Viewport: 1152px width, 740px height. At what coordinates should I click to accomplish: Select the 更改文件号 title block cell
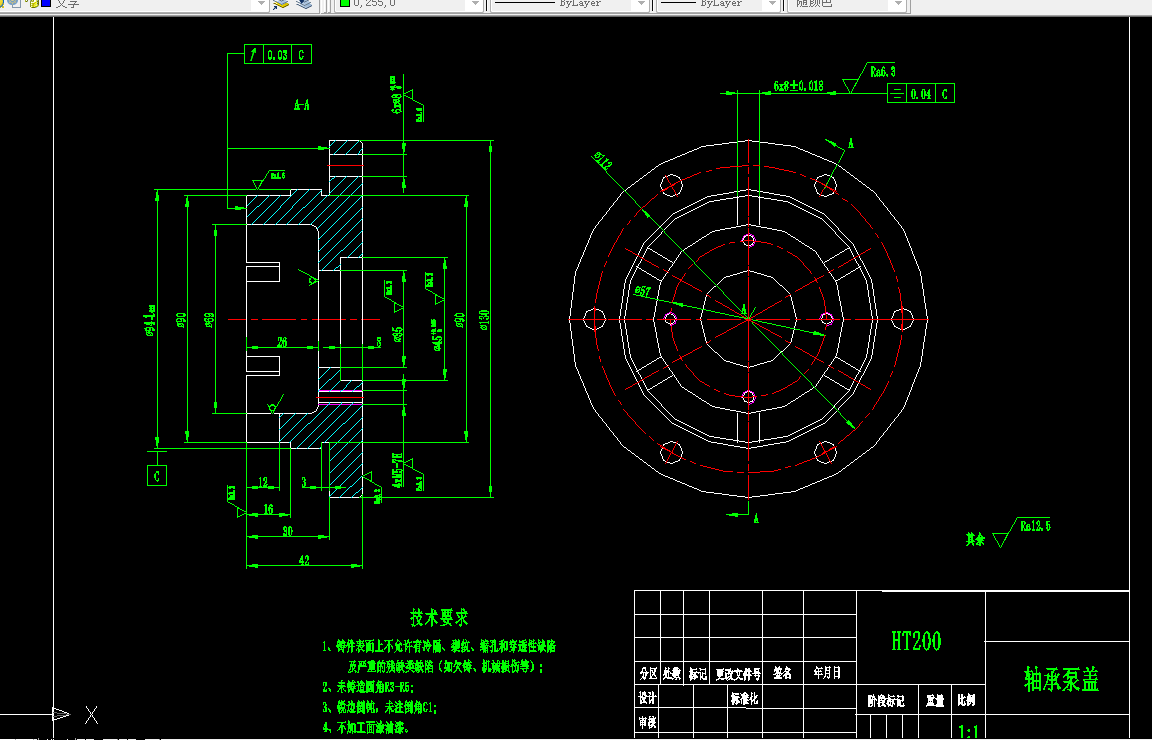tap(738, 673)
